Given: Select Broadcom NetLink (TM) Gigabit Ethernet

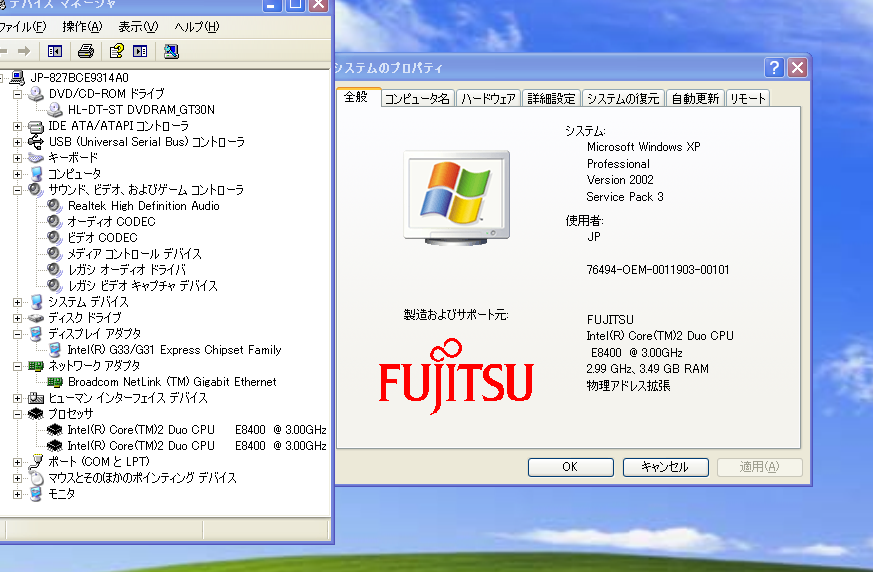Looking at the screenshot, I should (172, 382).
